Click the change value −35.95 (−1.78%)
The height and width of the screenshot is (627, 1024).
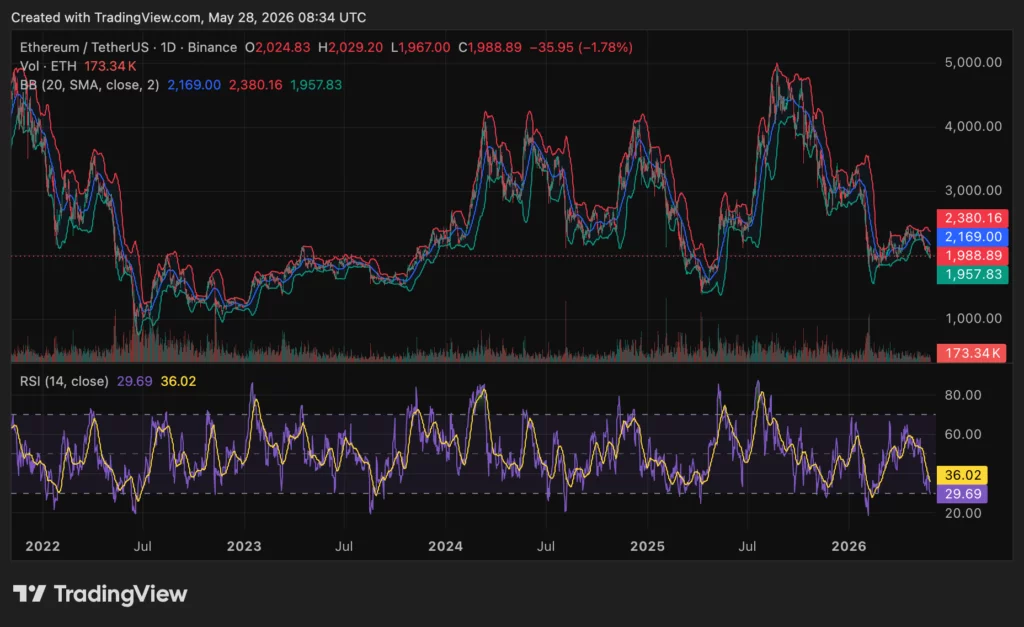point(581,48)
